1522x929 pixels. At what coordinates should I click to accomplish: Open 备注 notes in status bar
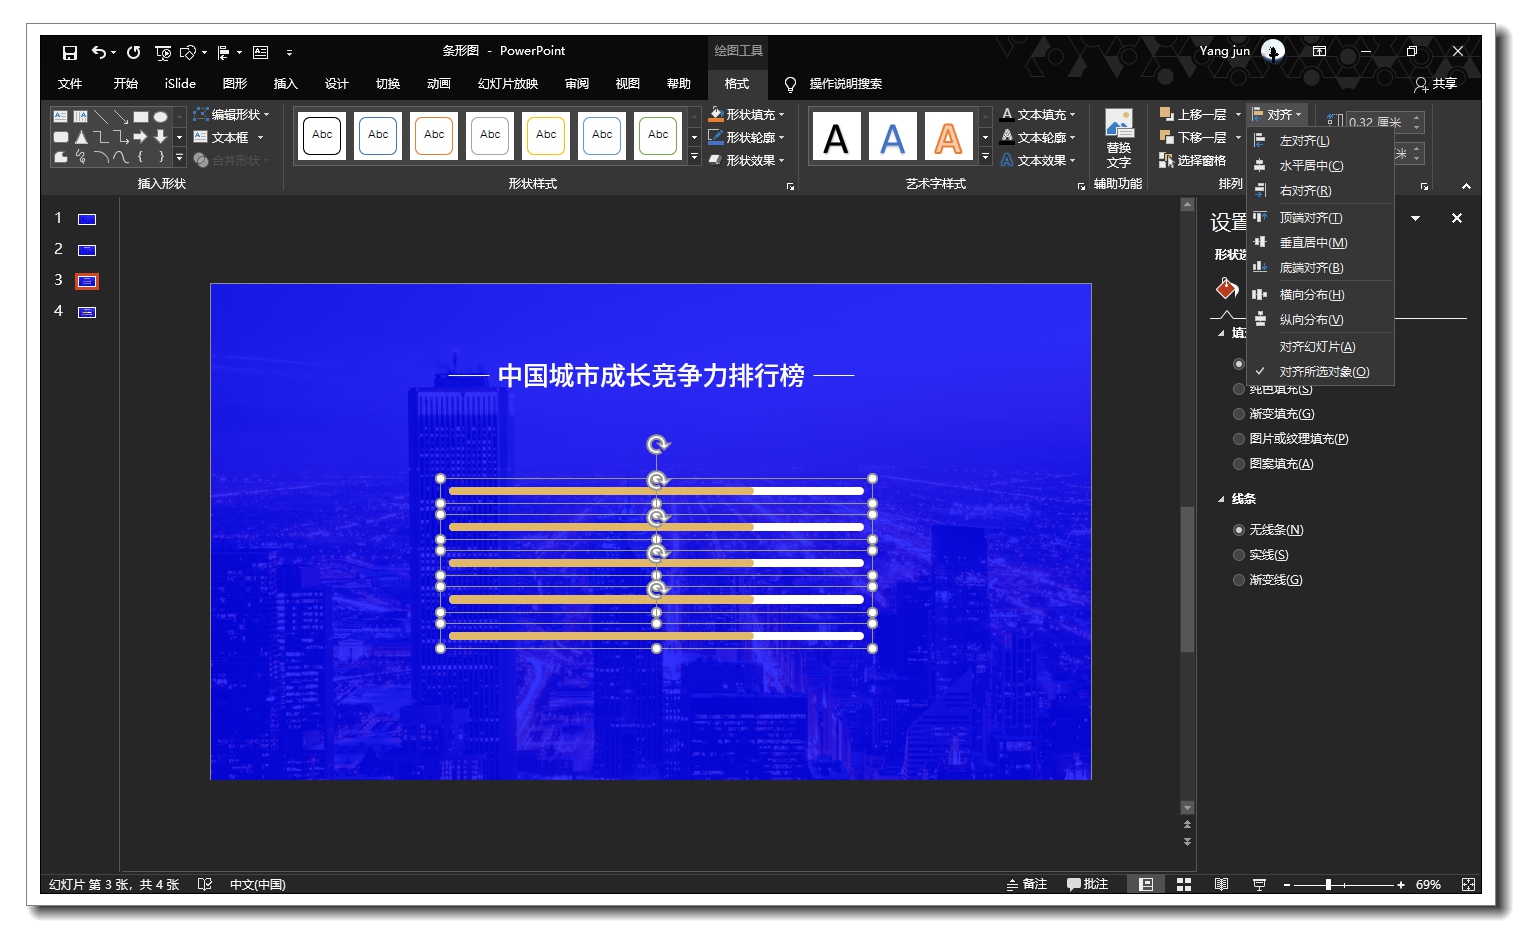[1027, 884]
